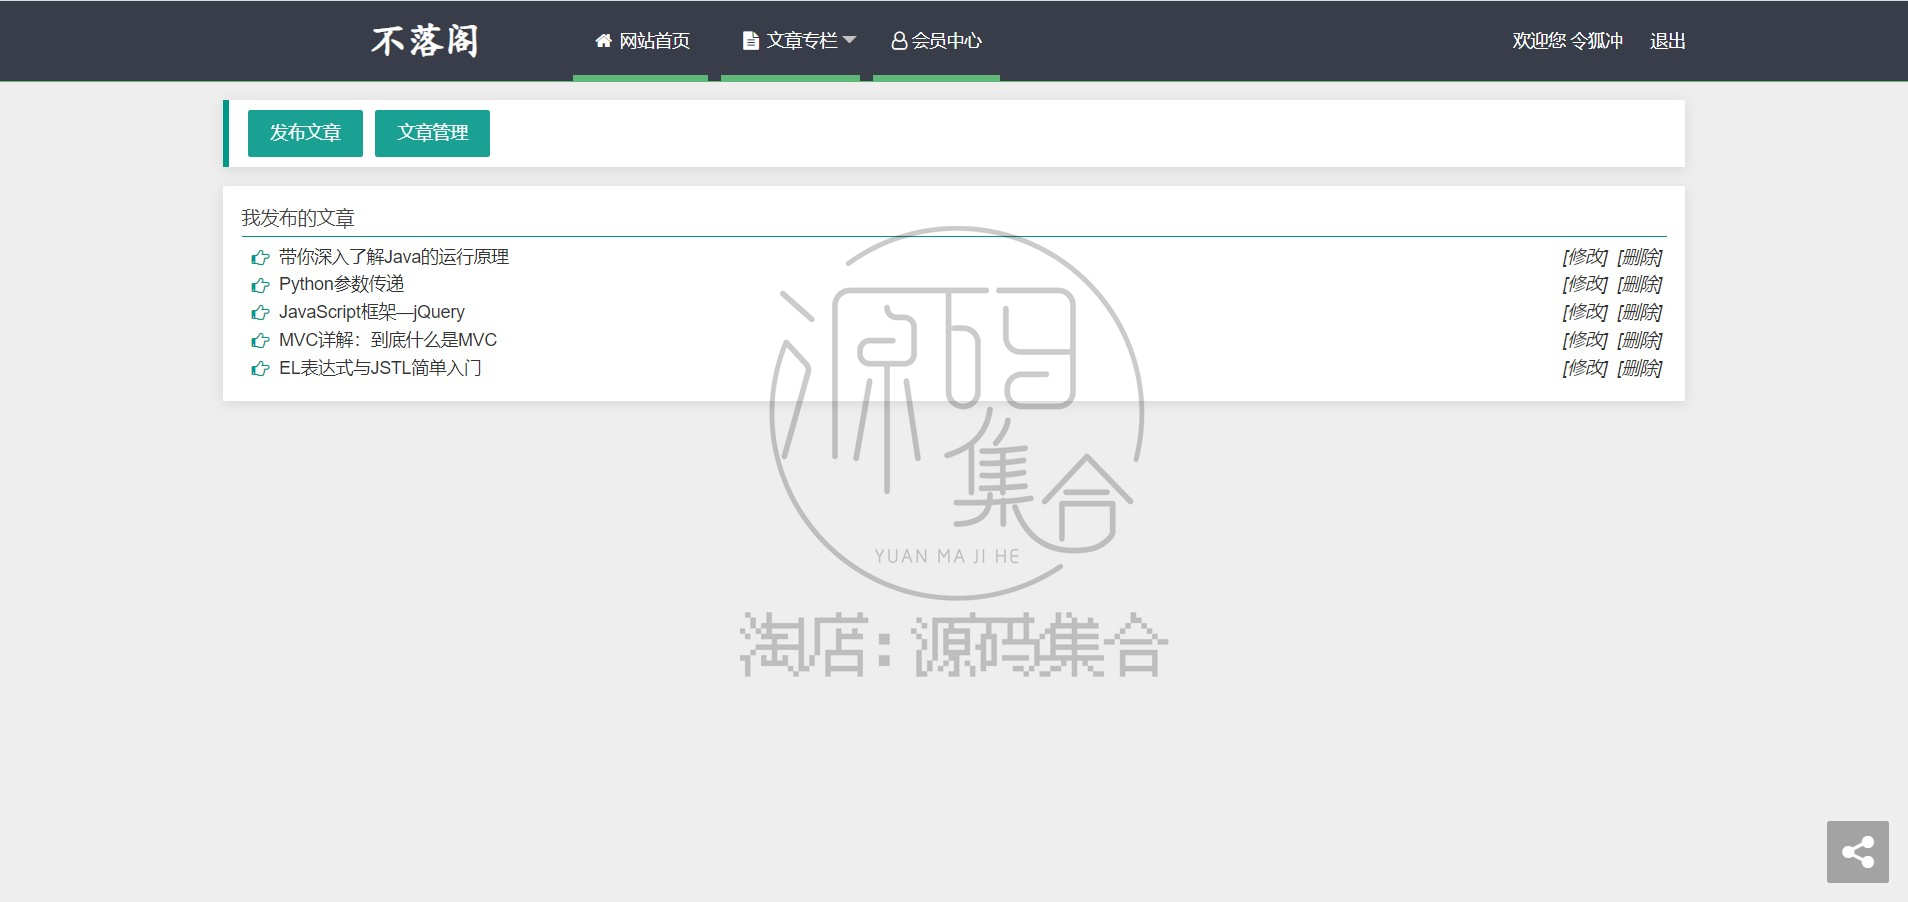Log out via the 退出 link
This screenshot has width=1908, height=902.
pos(1667,41)
